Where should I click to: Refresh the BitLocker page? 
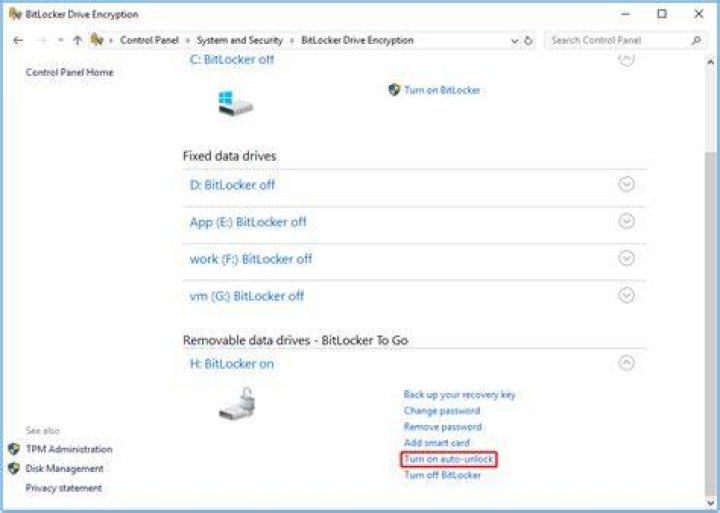pos(529,40)
